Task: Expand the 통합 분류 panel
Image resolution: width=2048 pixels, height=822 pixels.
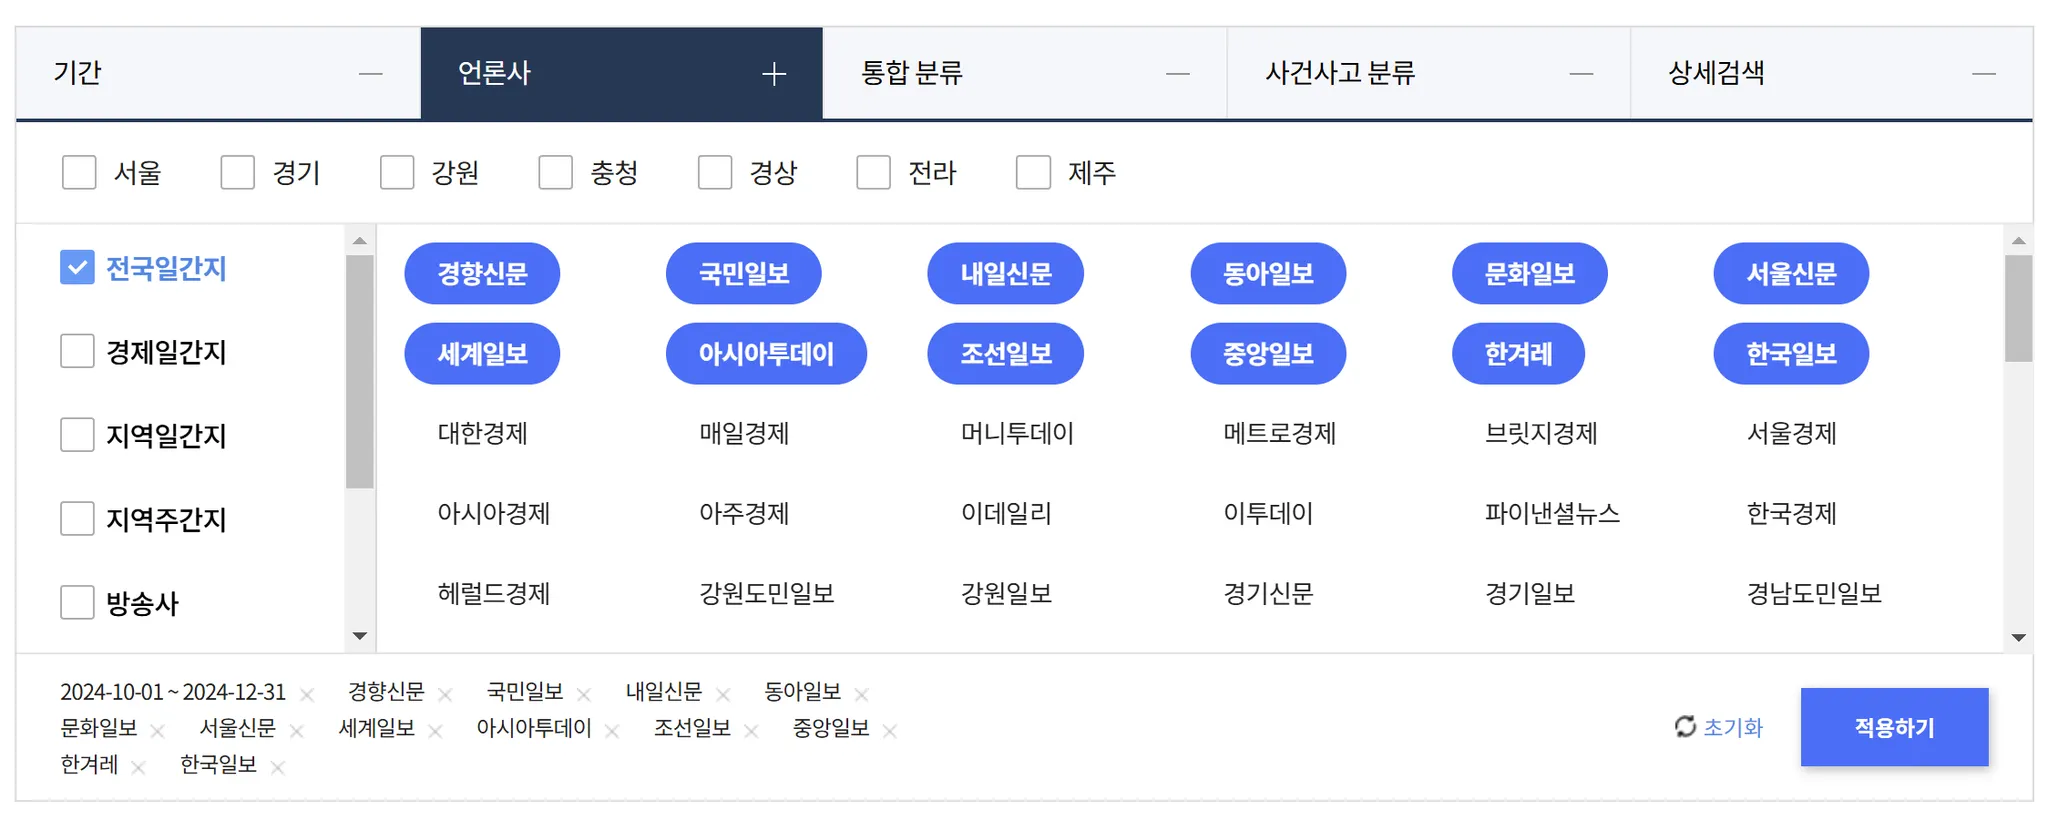Action: 1178,74
